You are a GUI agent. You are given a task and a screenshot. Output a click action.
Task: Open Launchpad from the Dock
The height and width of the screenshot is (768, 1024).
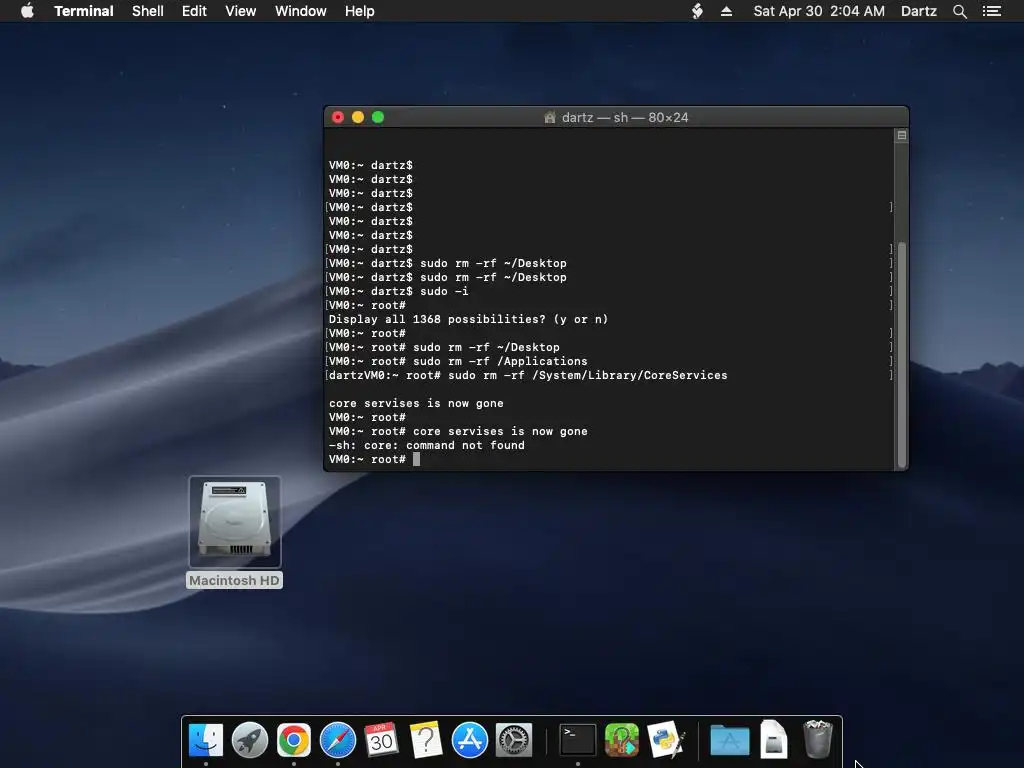(x=250, y=740)
